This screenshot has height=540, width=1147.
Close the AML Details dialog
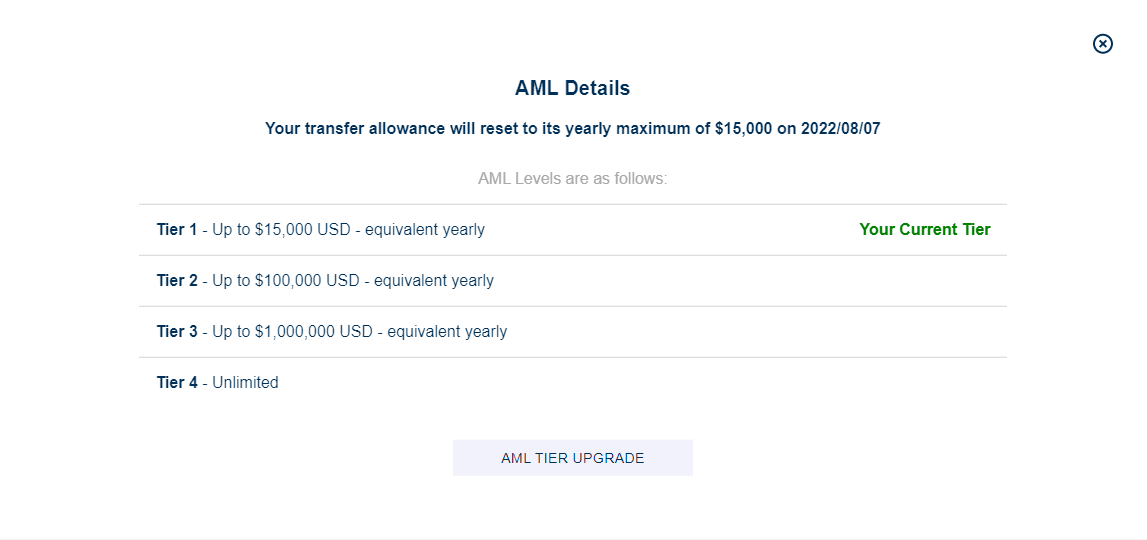point(1102,44)
